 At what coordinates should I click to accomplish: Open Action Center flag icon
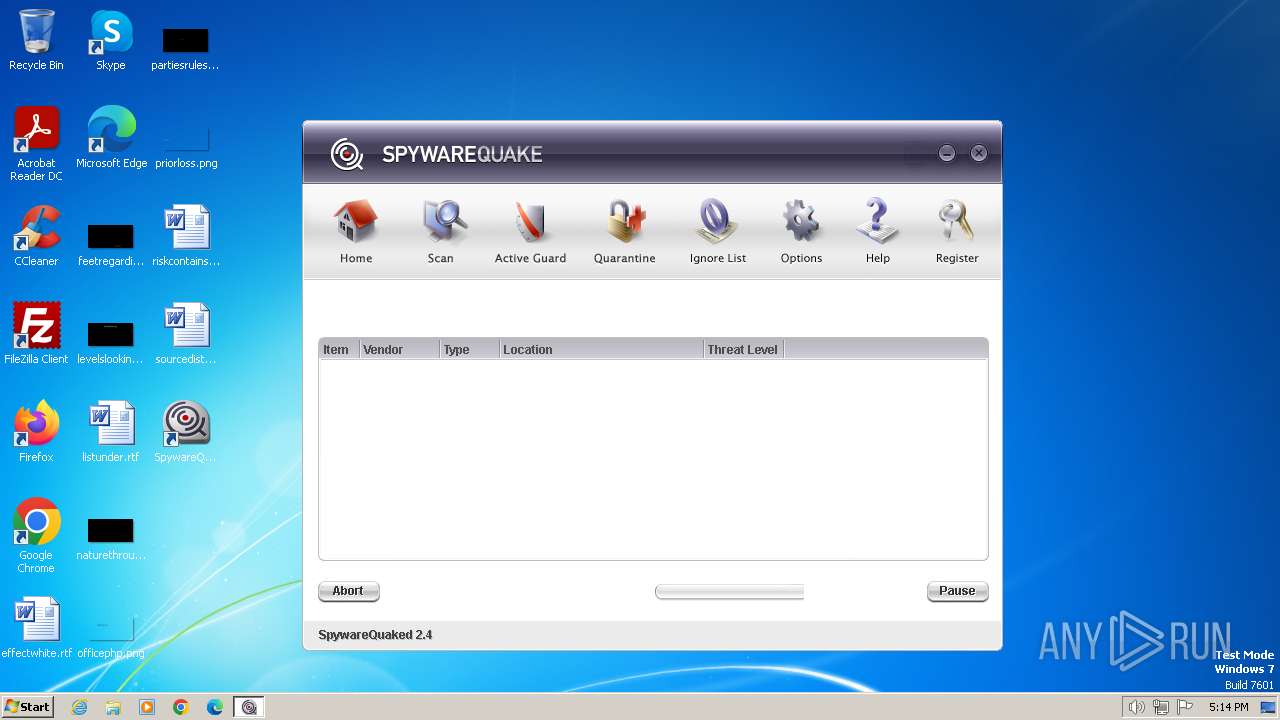tap(1185, 707)
